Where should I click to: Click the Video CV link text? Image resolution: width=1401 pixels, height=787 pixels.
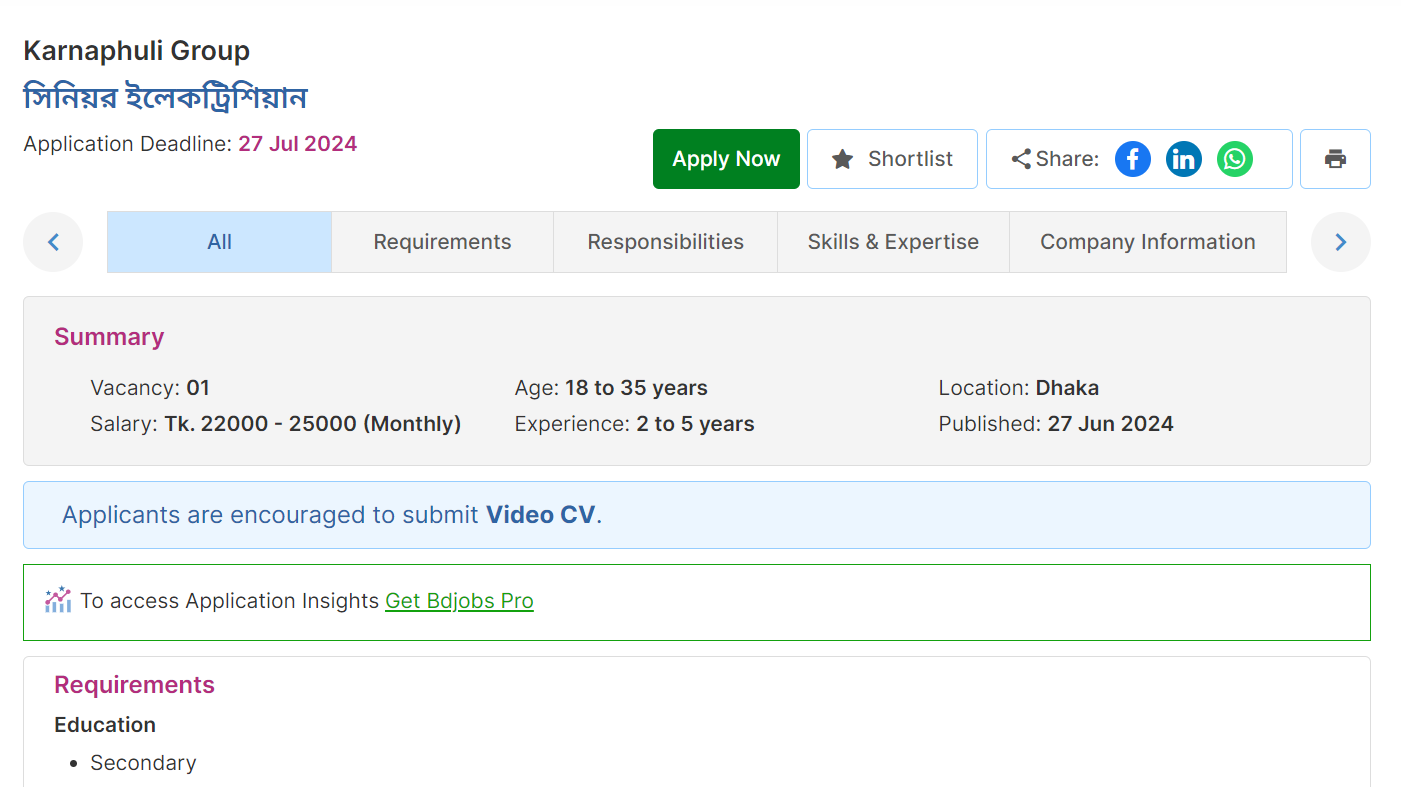[541, 515]
